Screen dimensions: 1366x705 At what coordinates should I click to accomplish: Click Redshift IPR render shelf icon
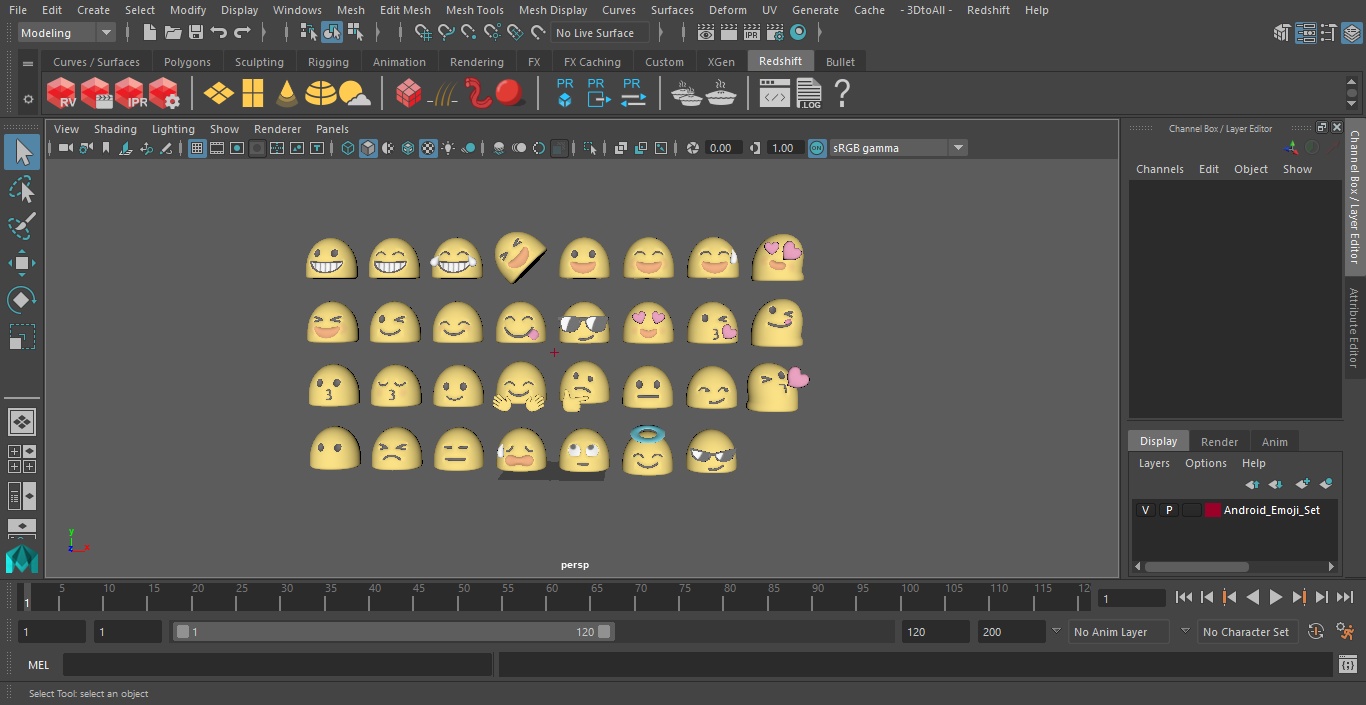(130, 94)
